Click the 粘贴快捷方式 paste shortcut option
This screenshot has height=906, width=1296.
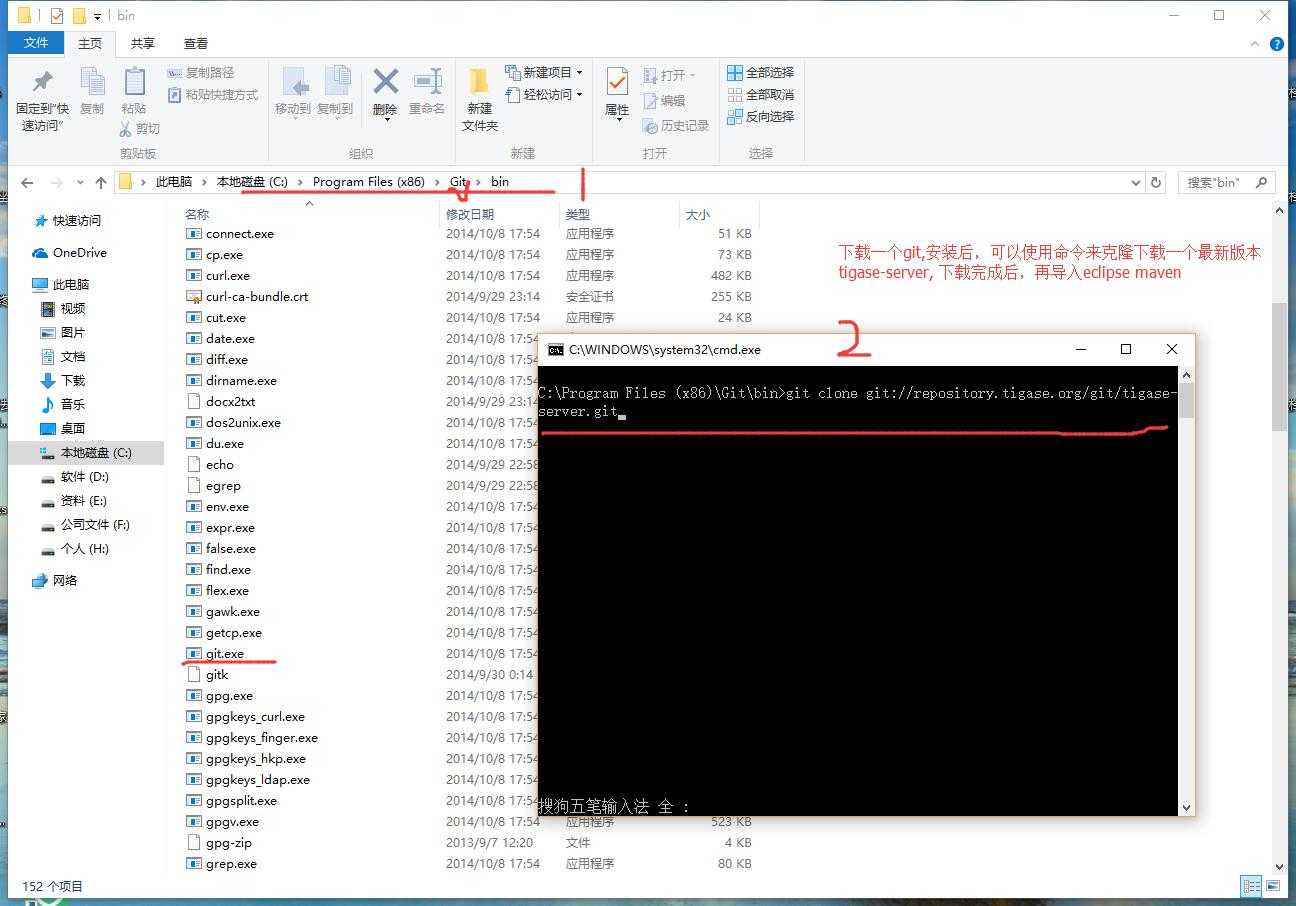click(212, 95)
